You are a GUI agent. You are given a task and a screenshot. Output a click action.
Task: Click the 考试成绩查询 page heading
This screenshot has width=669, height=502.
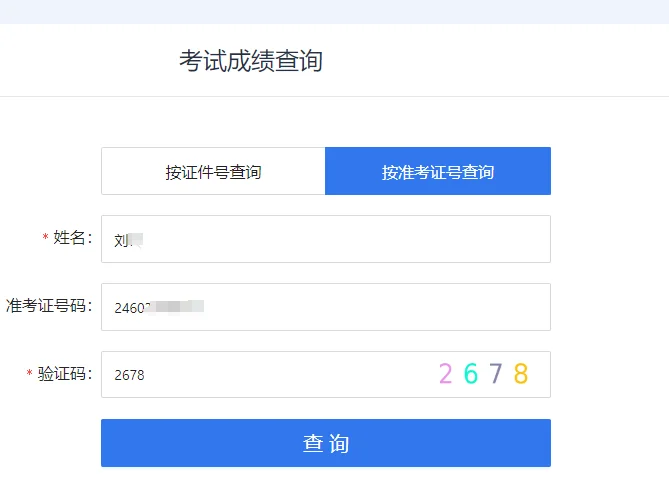[251, 61]
